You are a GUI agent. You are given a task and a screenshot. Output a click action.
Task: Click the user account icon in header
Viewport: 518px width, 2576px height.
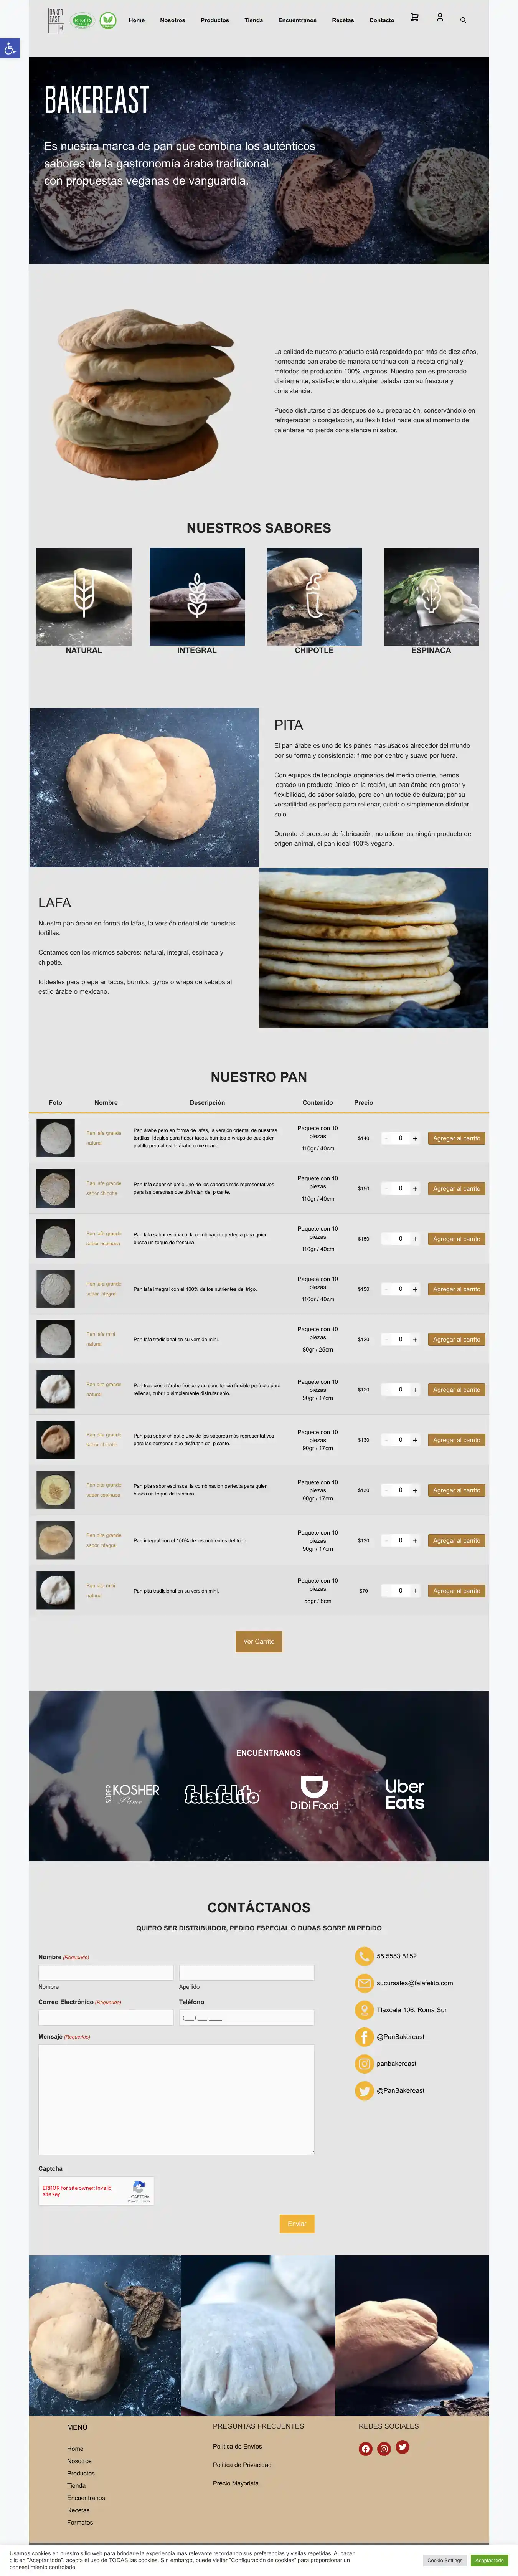tap(439, 18)
